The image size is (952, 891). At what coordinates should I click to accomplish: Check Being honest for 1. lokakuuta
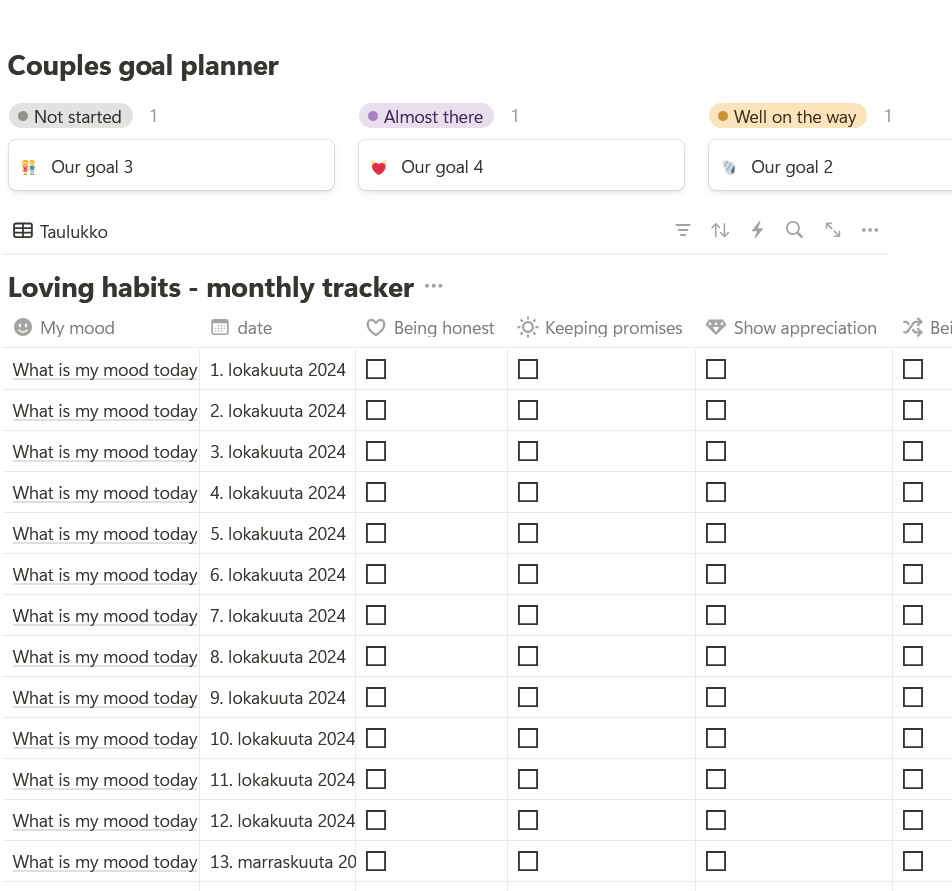[x=376, y=369]
